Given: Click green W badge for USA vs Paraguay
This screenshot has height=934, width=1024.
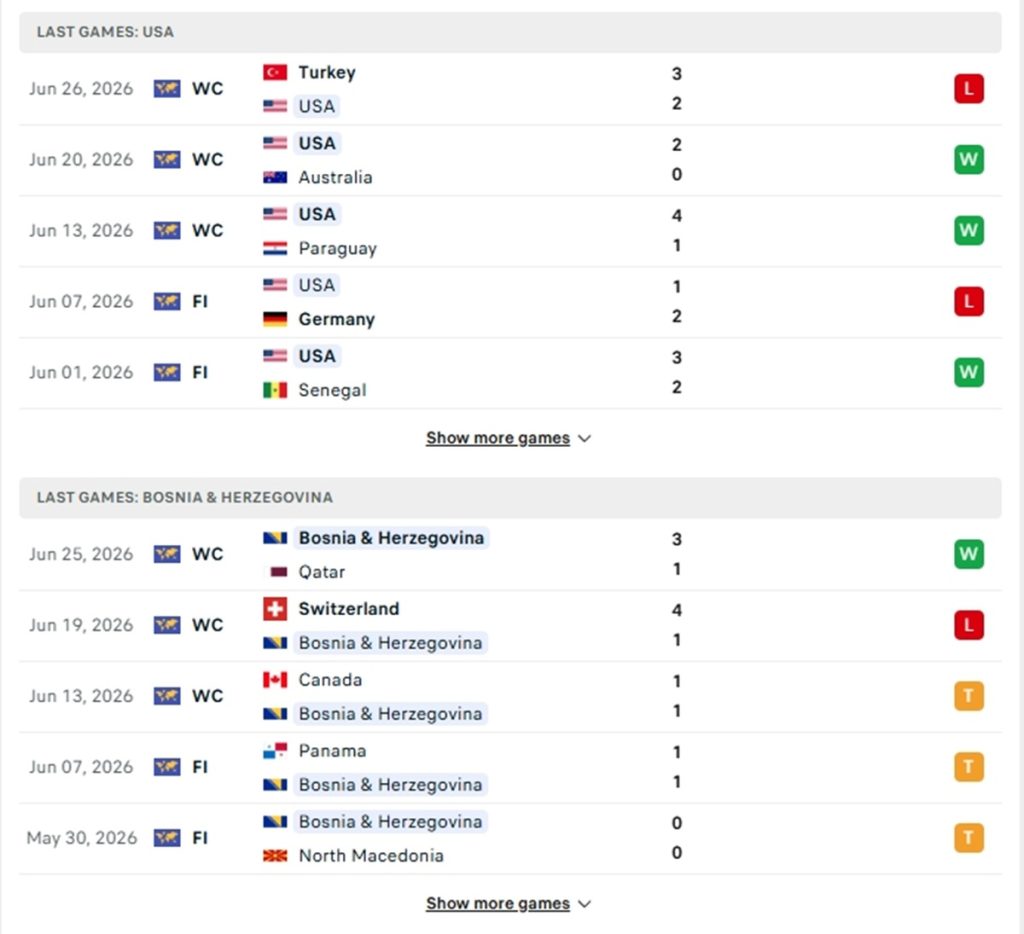Looking at the screenshot, I should (968, 230).
